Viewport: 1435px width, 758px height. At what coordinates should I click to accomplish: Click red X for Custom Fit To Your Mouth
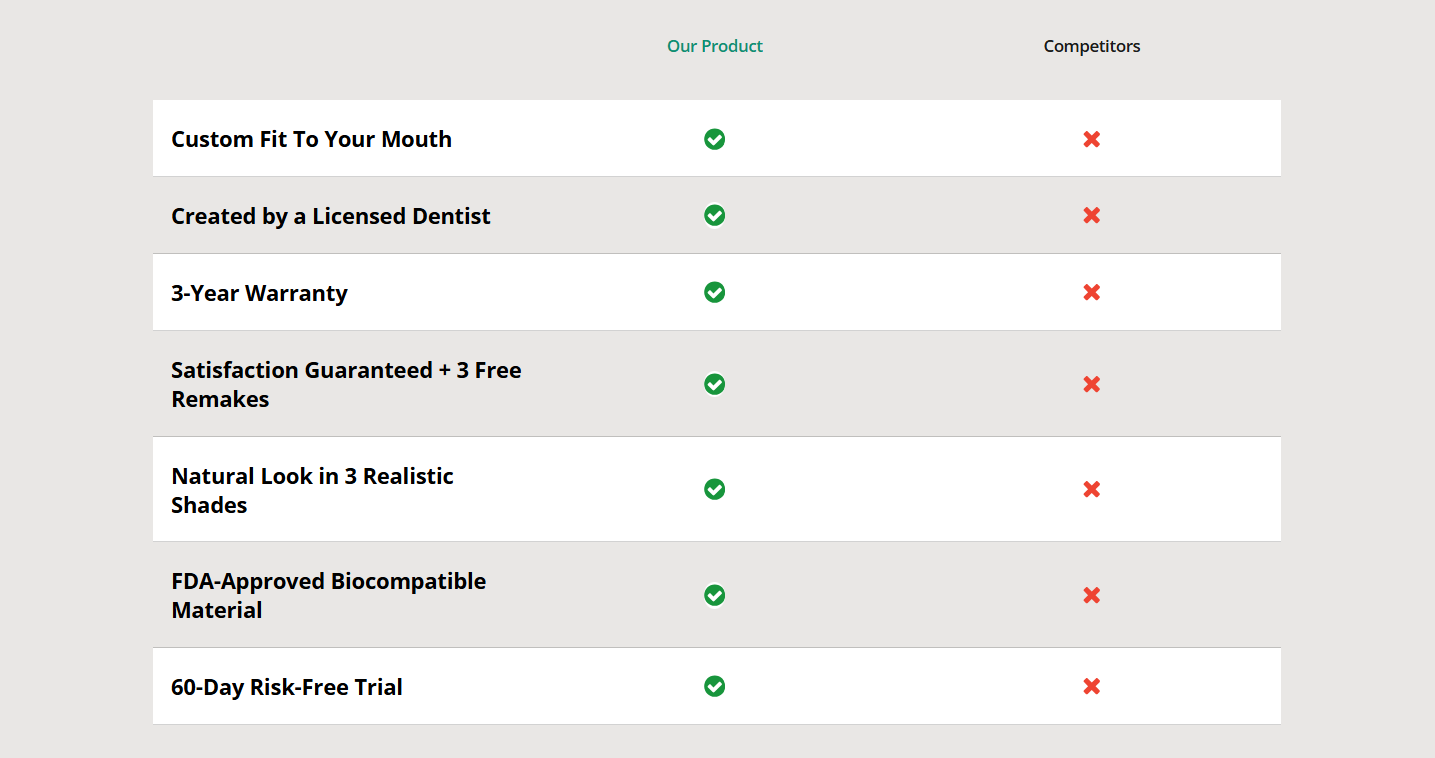pyautogui.click(x=1091, y=139)
